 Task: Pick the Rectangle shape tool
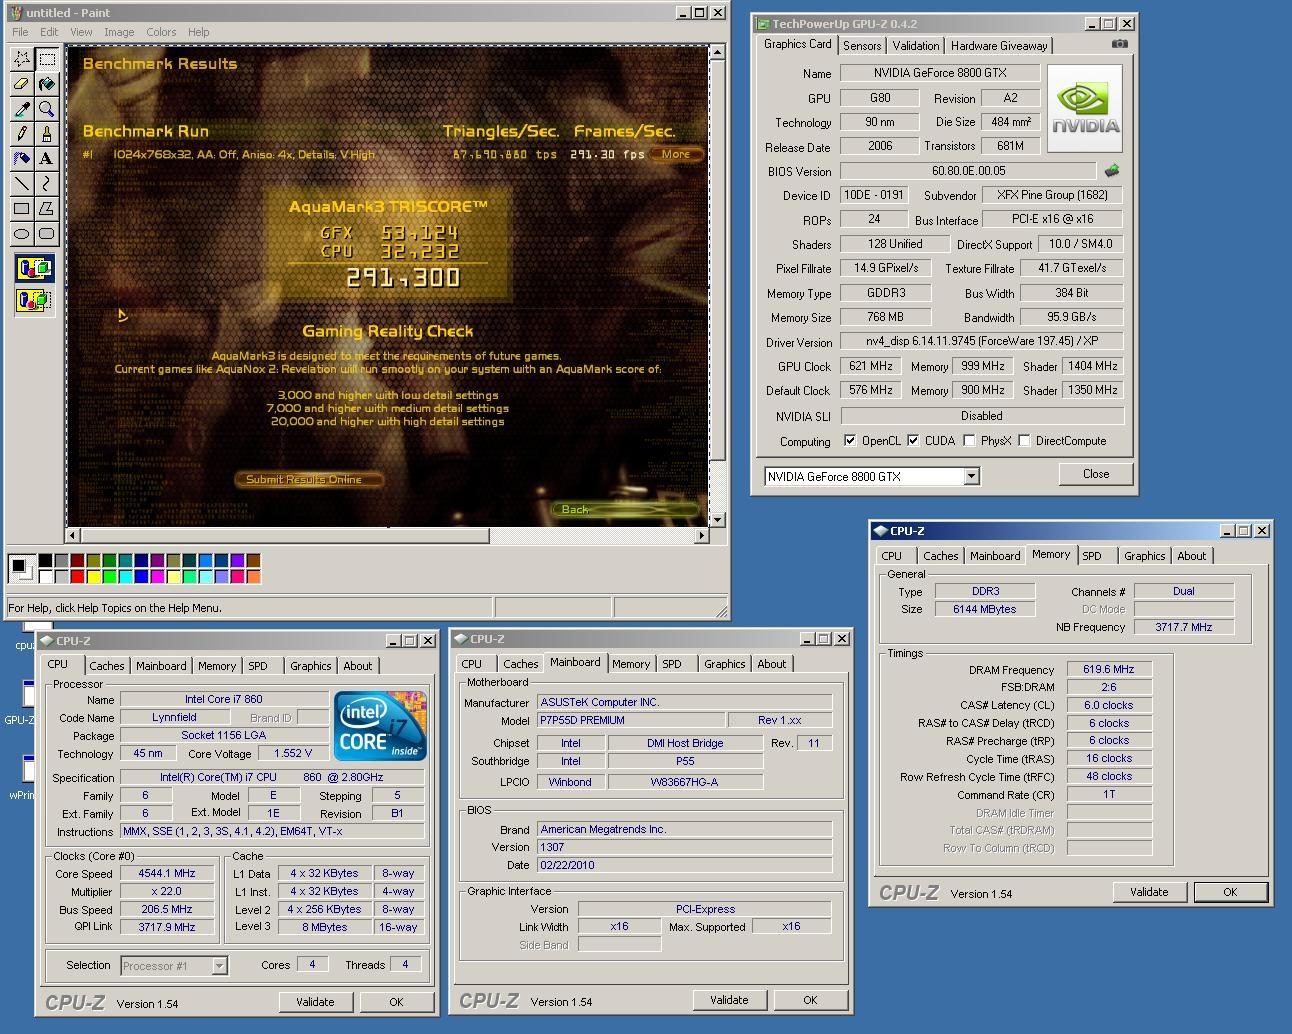point(21,209)
